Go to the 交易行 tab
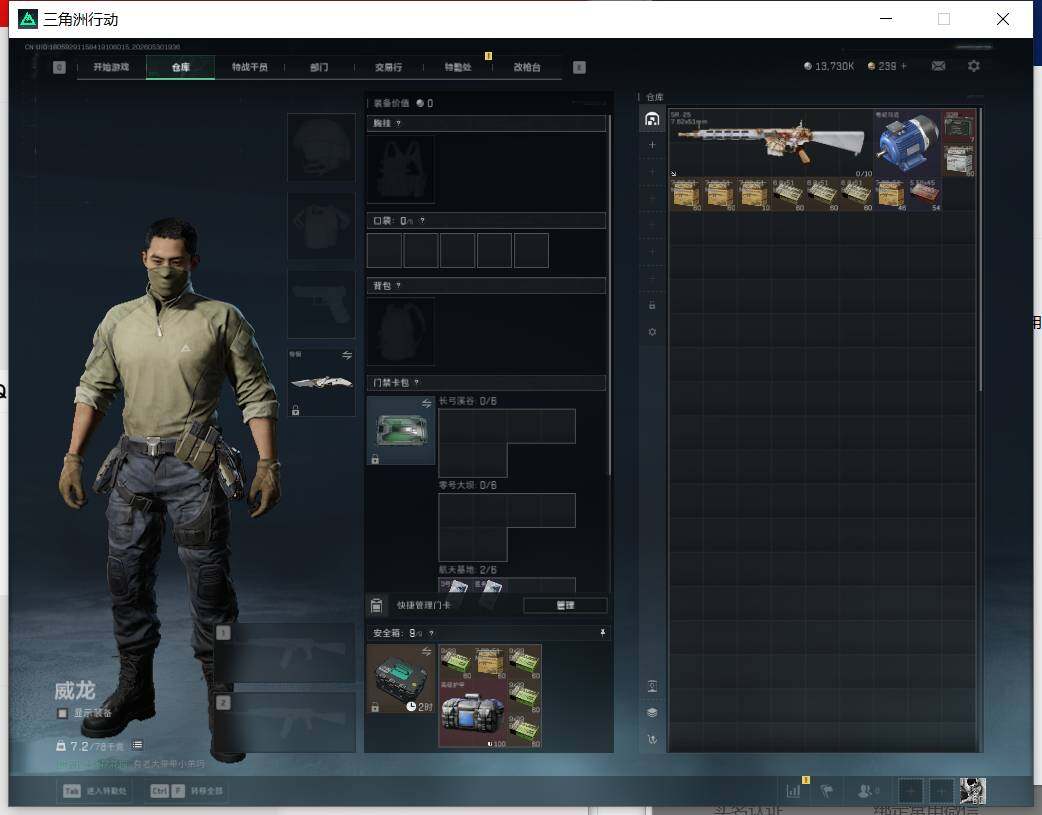 coord(388,67)
